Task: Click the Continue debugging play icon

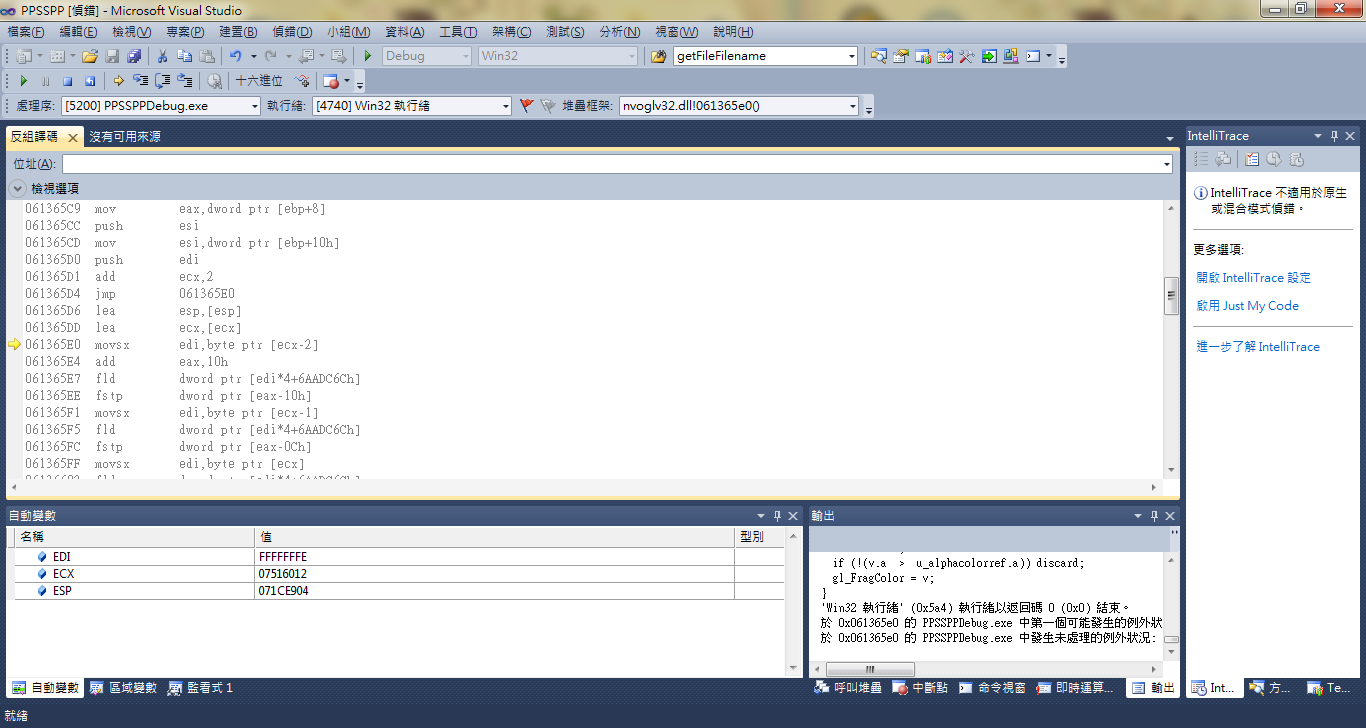Action: coord(24,81)
